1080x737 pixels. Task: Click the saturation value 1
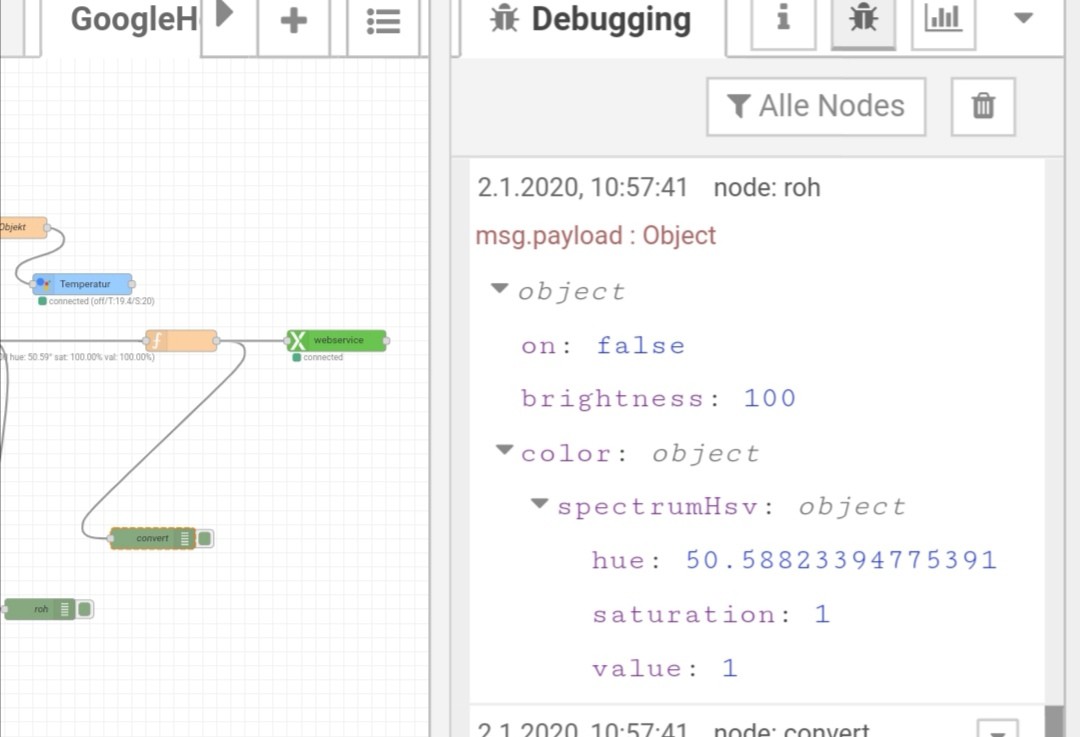tap(822, 614)
